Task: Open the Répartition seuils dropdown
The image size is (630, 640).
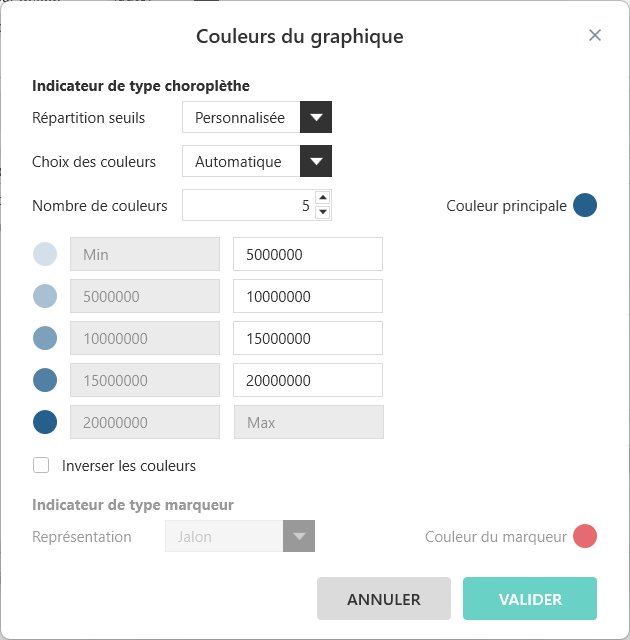Action: pos(316,118)
